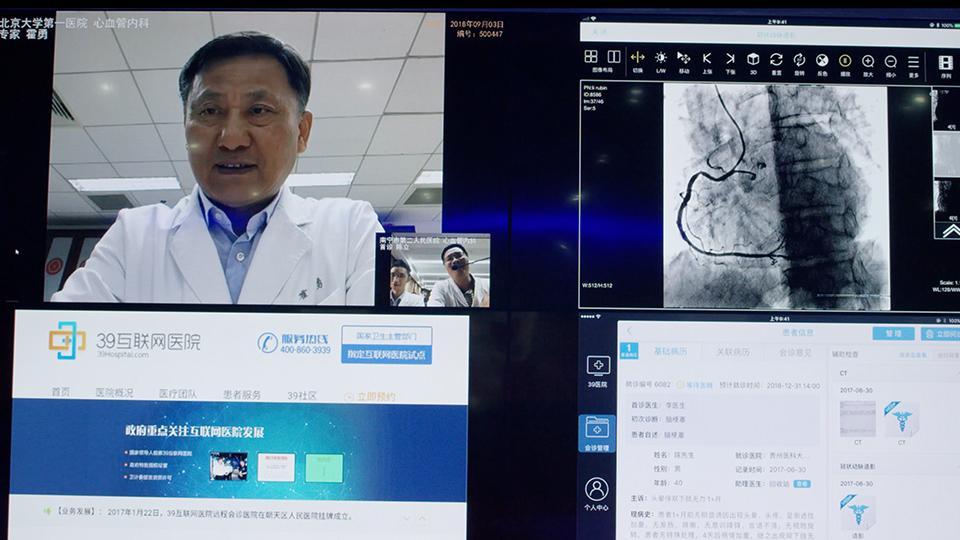Open the second CT file with caduceus icon
Viewport: 960px width, 540px height.
tap(902, 419)
